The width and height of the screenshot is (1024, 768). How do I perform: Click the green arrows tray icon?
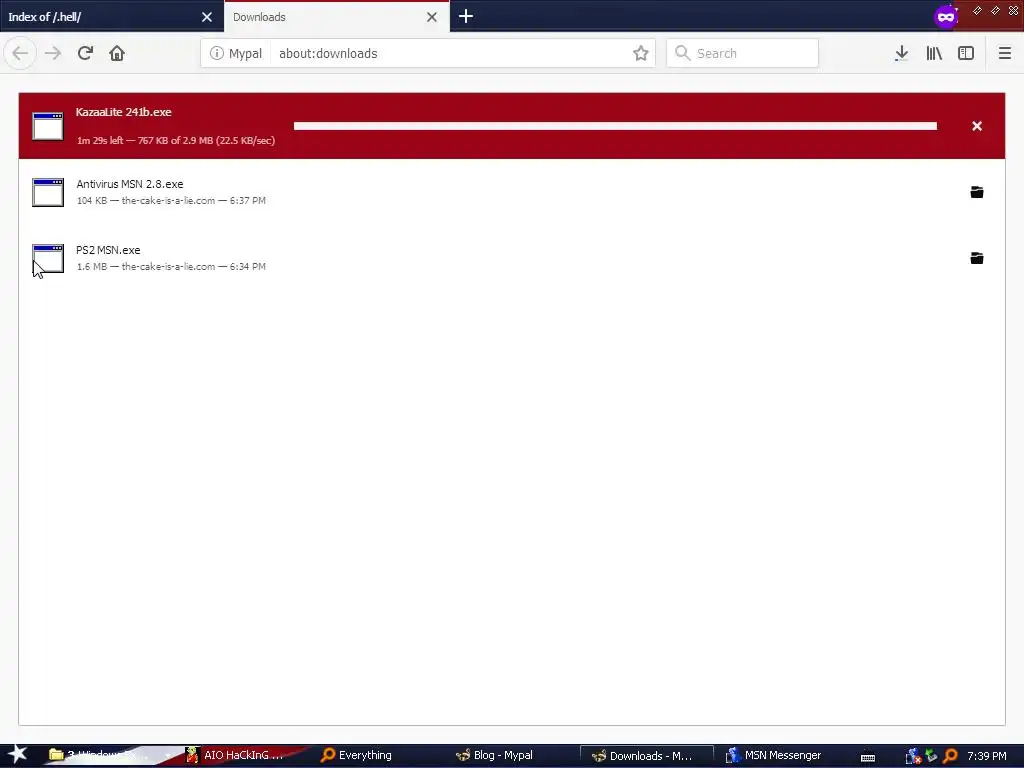(x=931, y=756)
